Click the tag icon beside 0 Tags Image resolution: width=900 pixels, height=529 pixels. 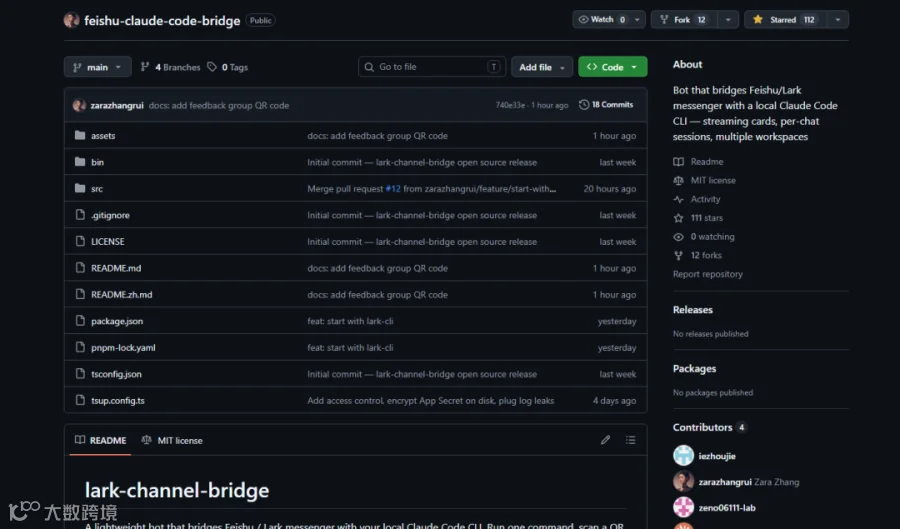click(x=212, y=67)
